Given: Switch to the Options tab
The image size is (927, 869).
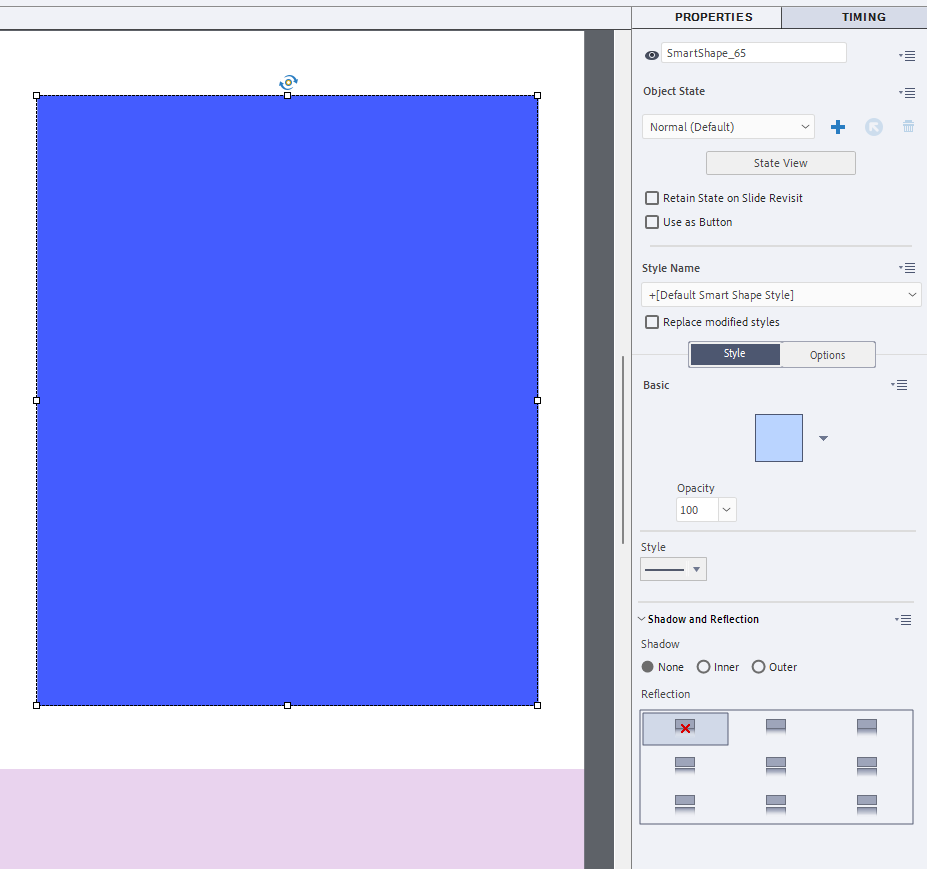Looking at the screenshot, I should (x=826, y=354).
